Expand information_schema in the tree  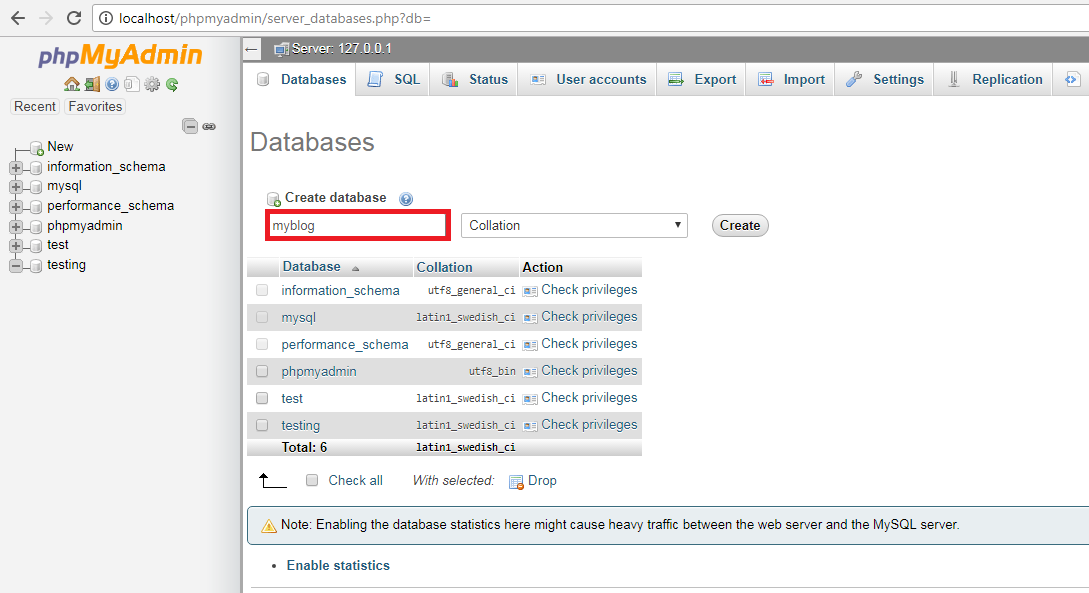[x=16, y=167]
